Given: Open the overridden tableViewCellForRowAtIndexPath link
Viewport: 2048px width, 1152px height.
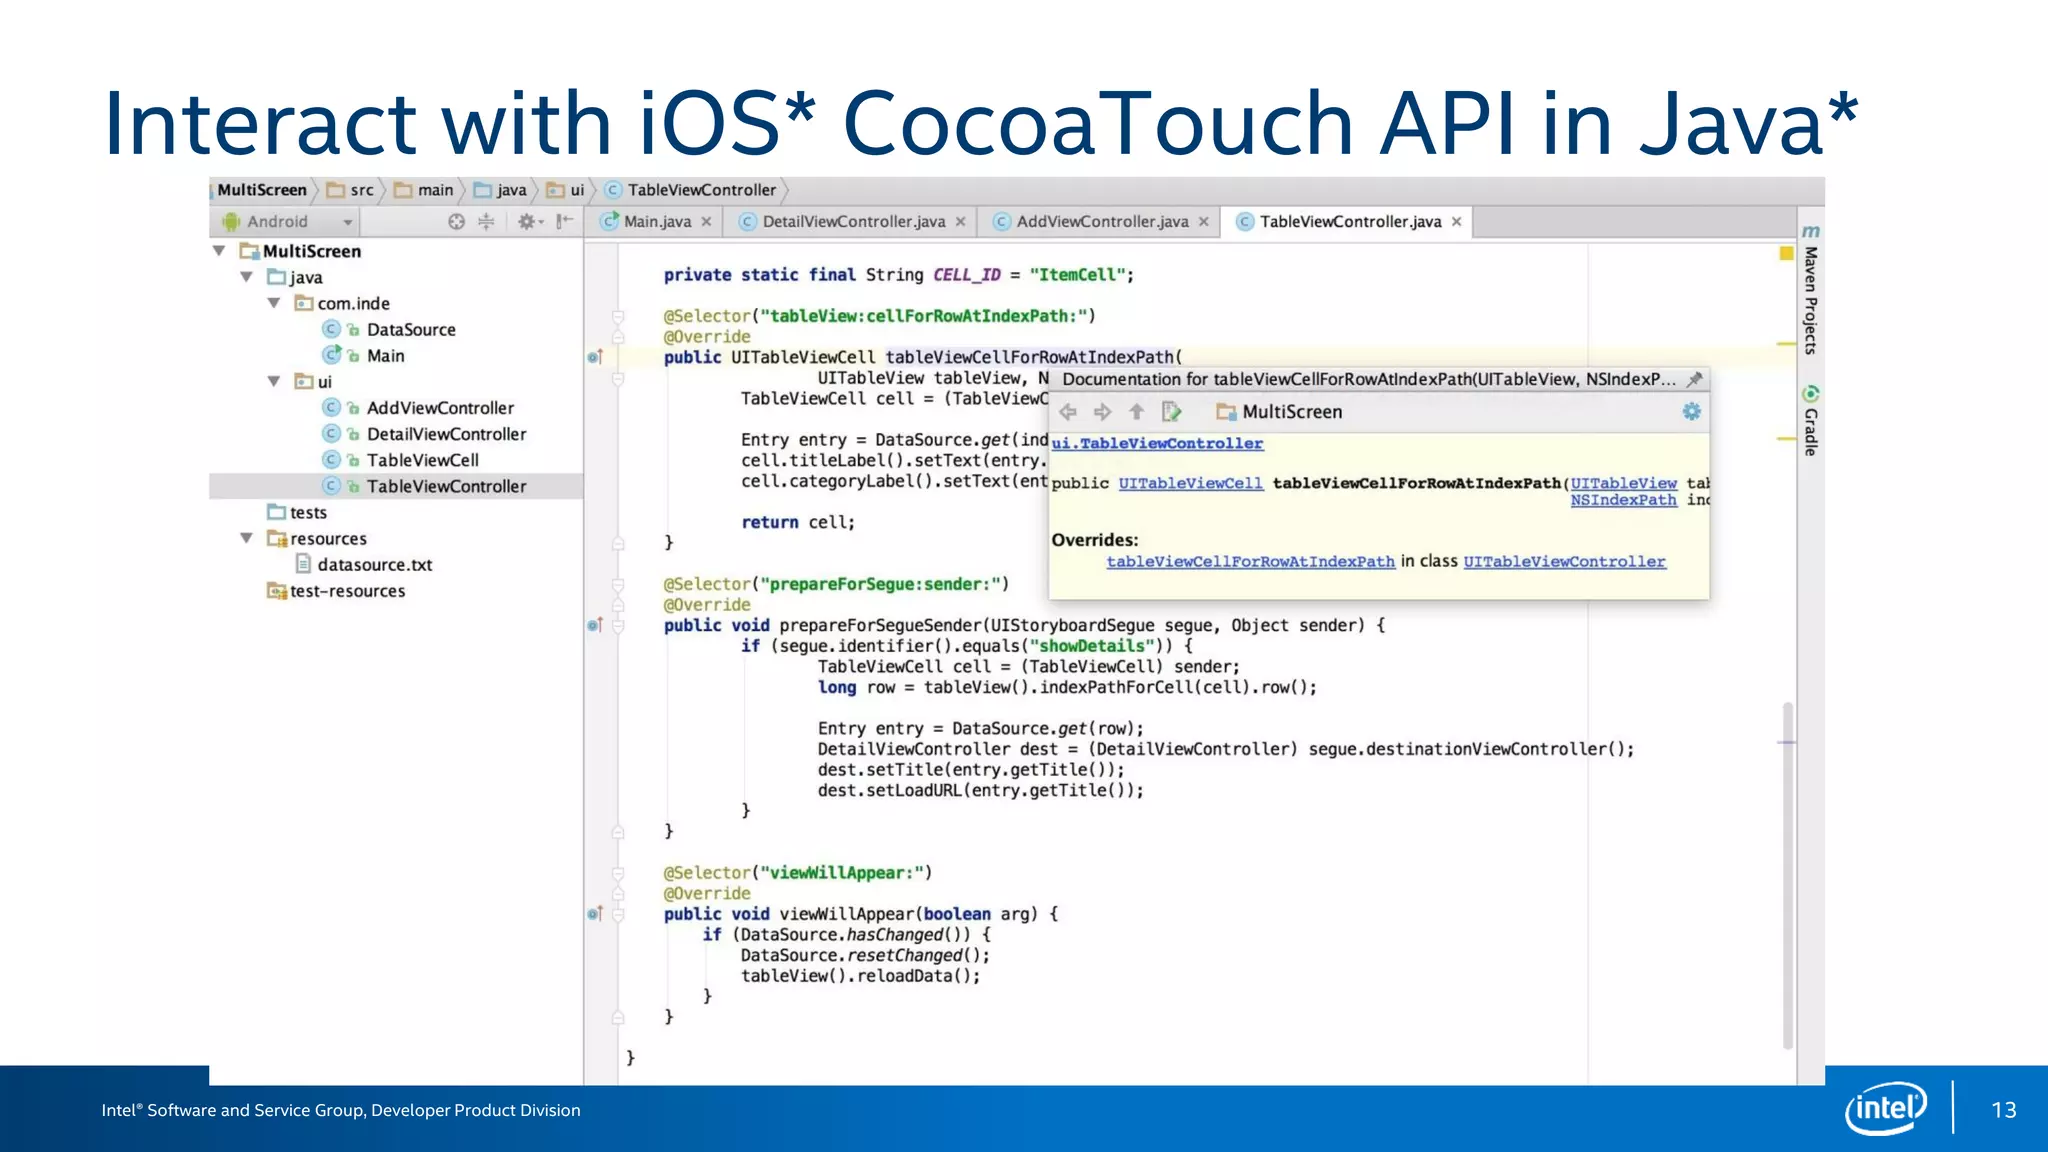Looking at the screenshot, I should 1250,562.
